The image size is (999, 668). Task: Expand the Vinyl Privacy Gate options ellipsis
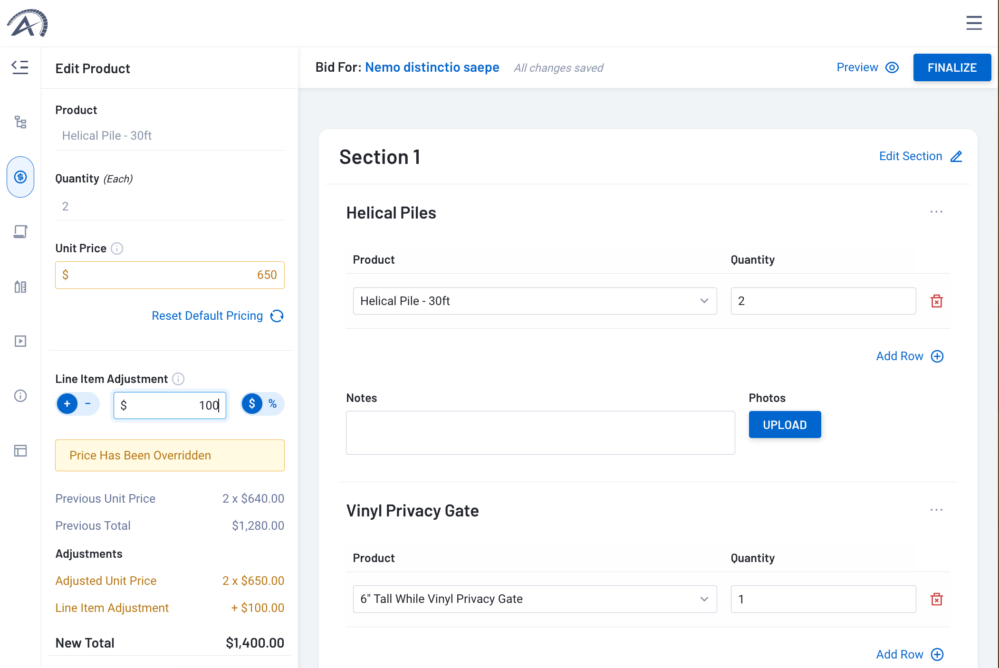coord(936,509)
